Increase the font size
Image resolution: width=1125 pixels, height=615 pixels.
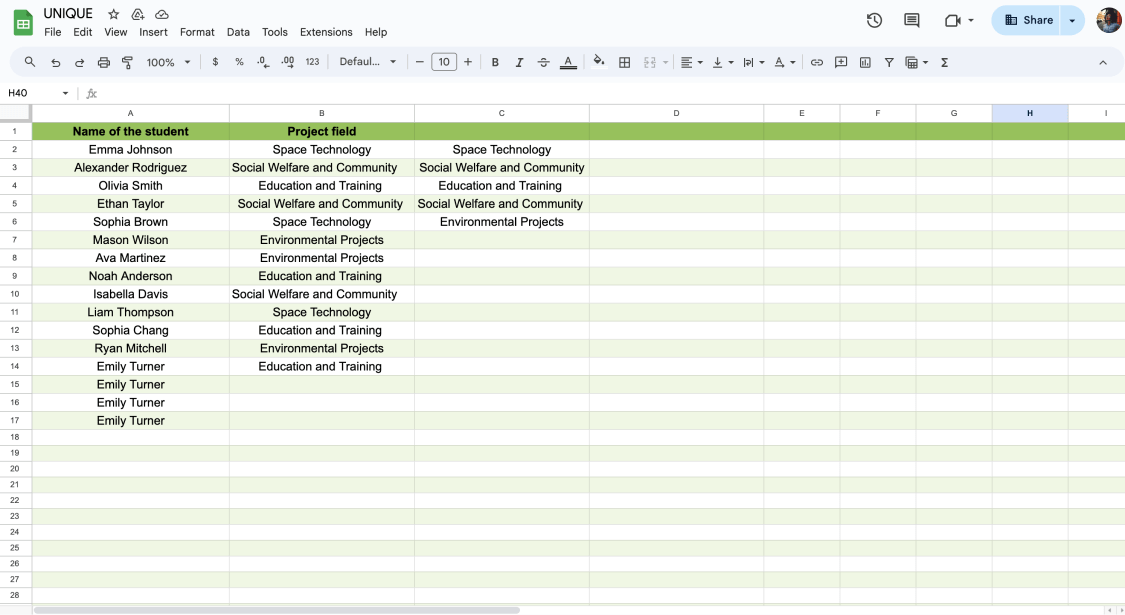click(x=468, y=62)
